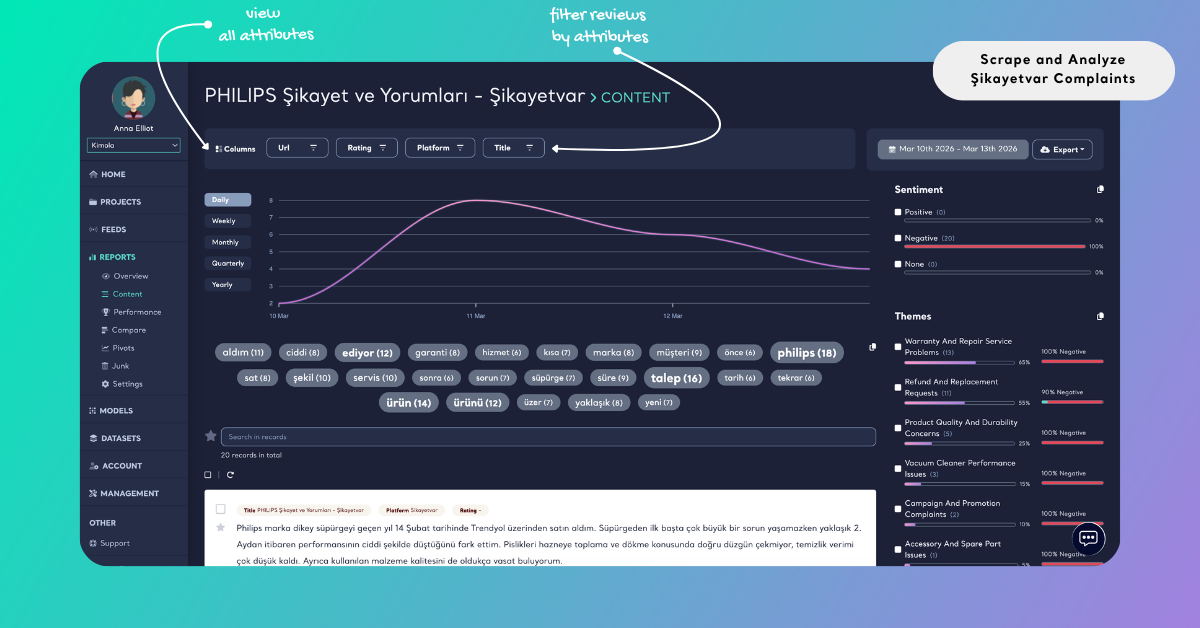Click the refresh icon above records list
The width and height of the screenshot is (1200, 628).
tap(230, 475)
